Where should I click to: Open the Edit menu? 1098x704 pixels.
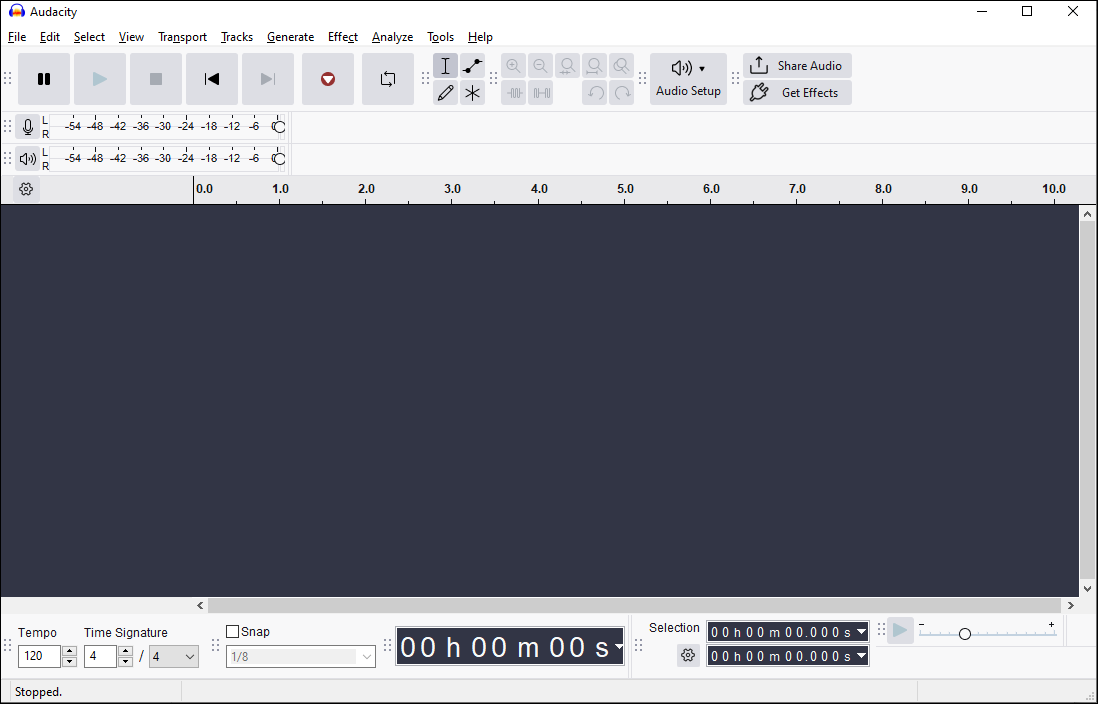click(x=50, y=37)
